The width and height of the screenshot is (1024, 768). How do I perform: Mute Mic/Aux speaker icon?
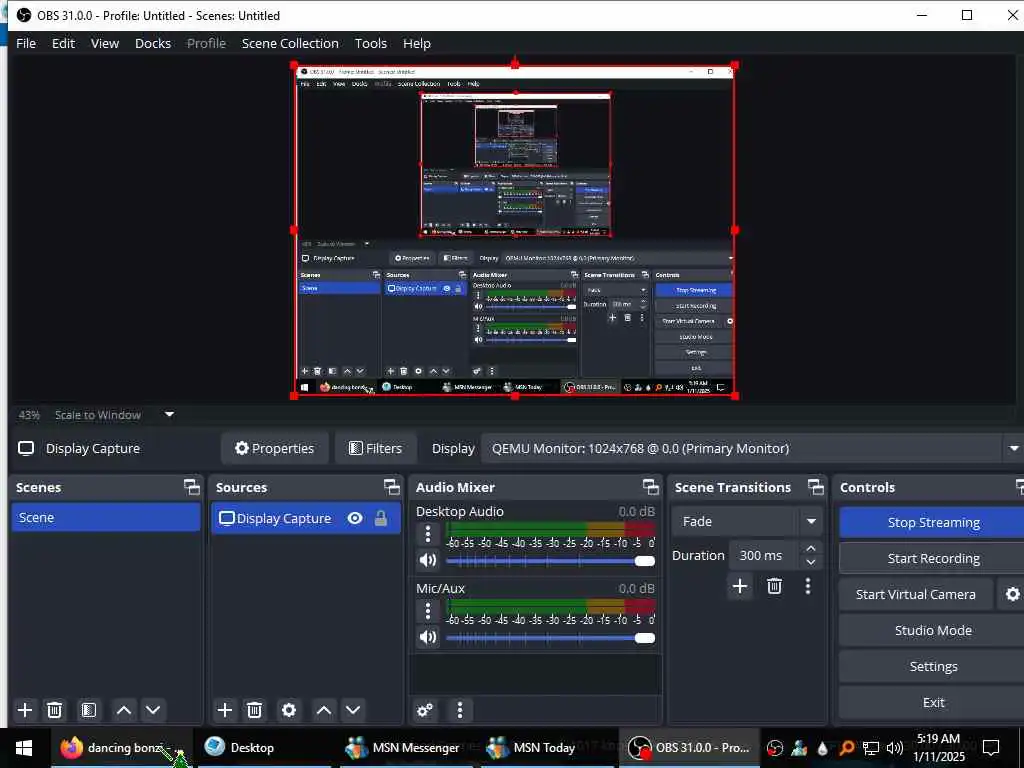(428, 637)
